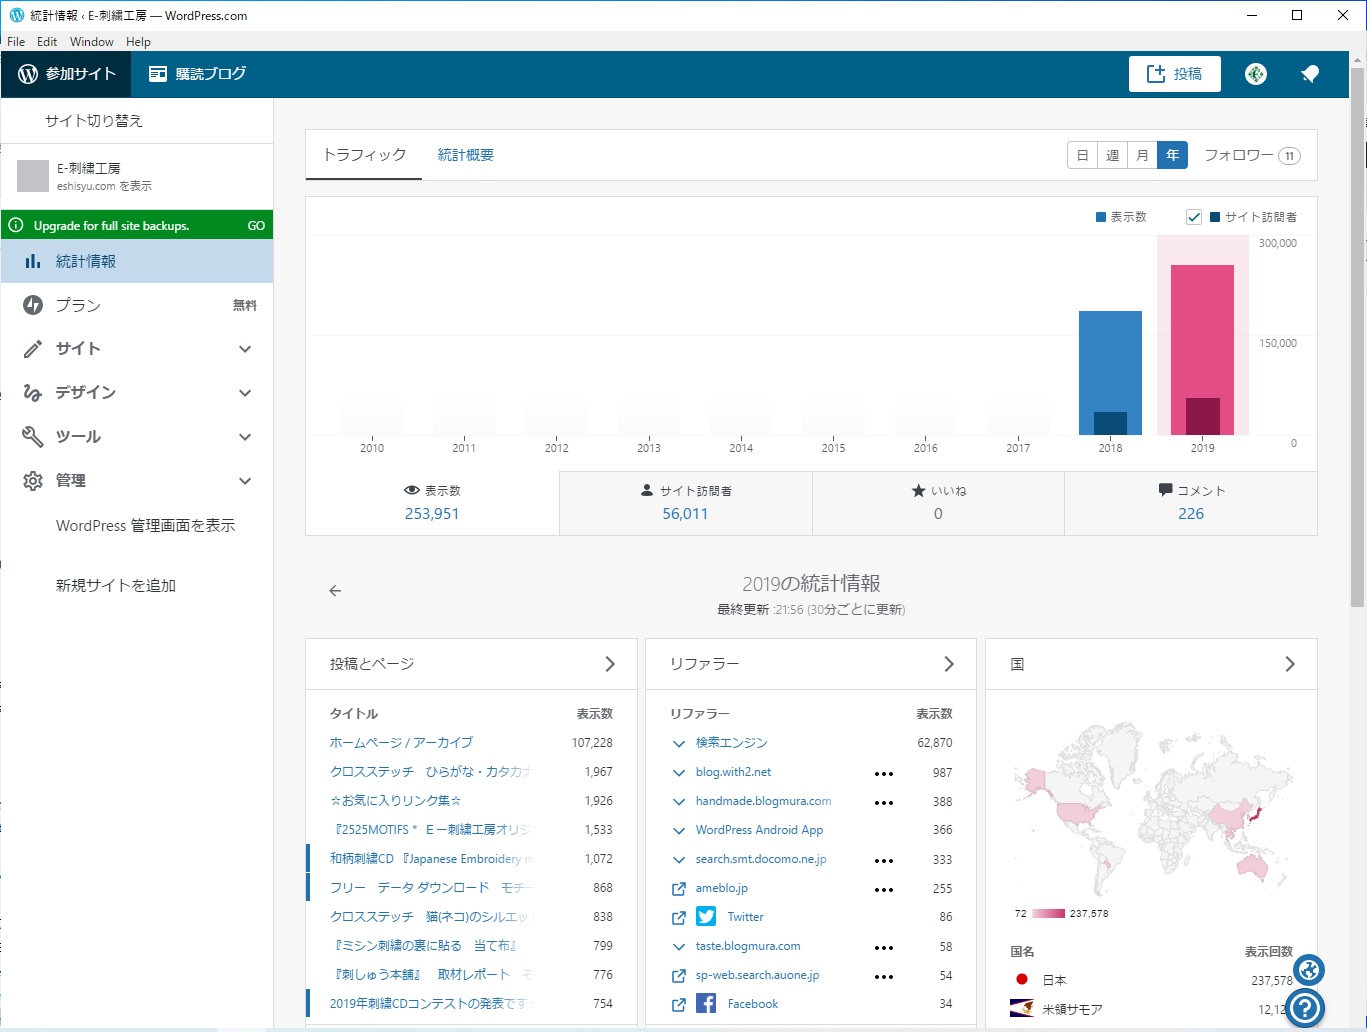Open WordPress 管理画面を表示 link
This screenshot has height=1032, width=1367.
point(146,526)
